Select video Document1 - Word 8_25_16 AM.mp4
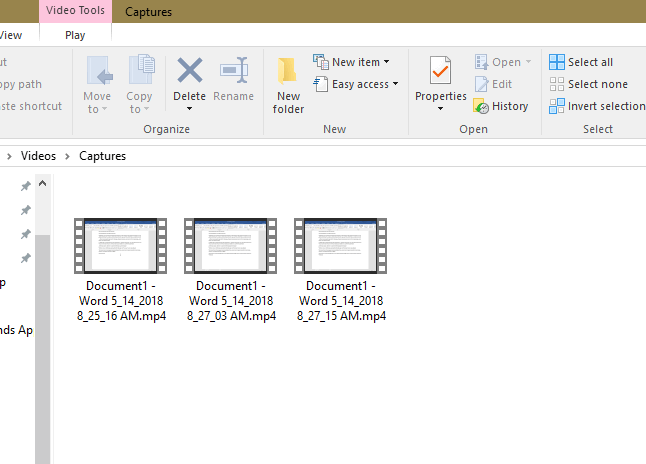646x464 pixels. [x=121, y=270]
